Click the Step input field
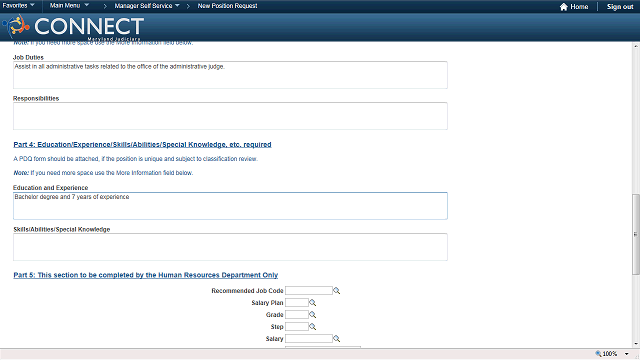 click(x=297, y=327)
